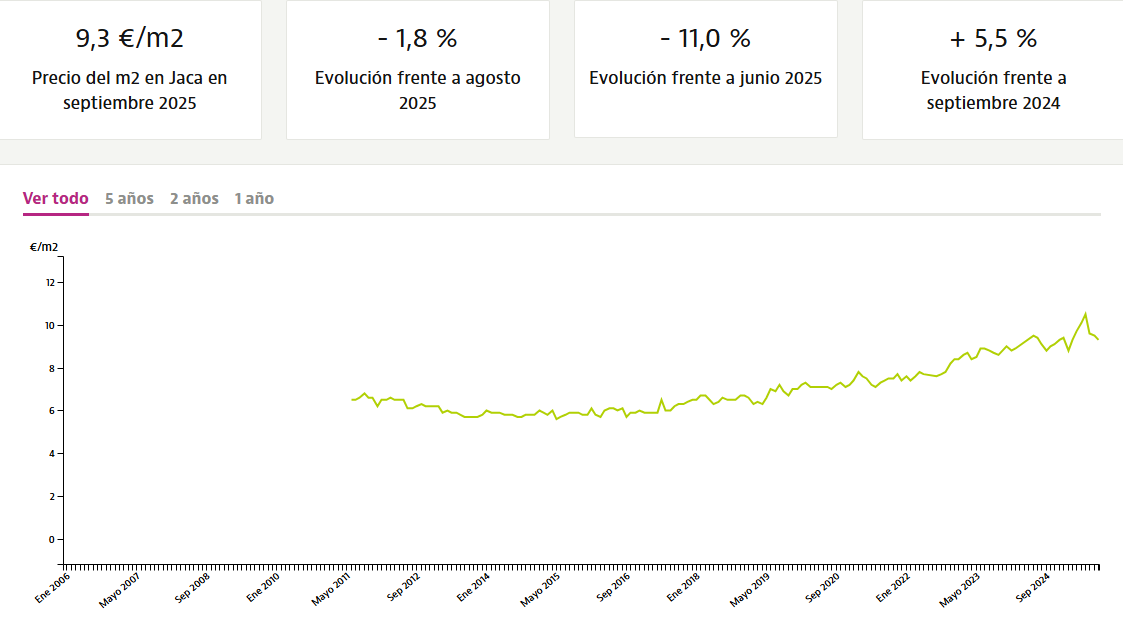Screen dimensions: 1123x631
Task: Open the "1 año" chart view
Action: [252, 198]
